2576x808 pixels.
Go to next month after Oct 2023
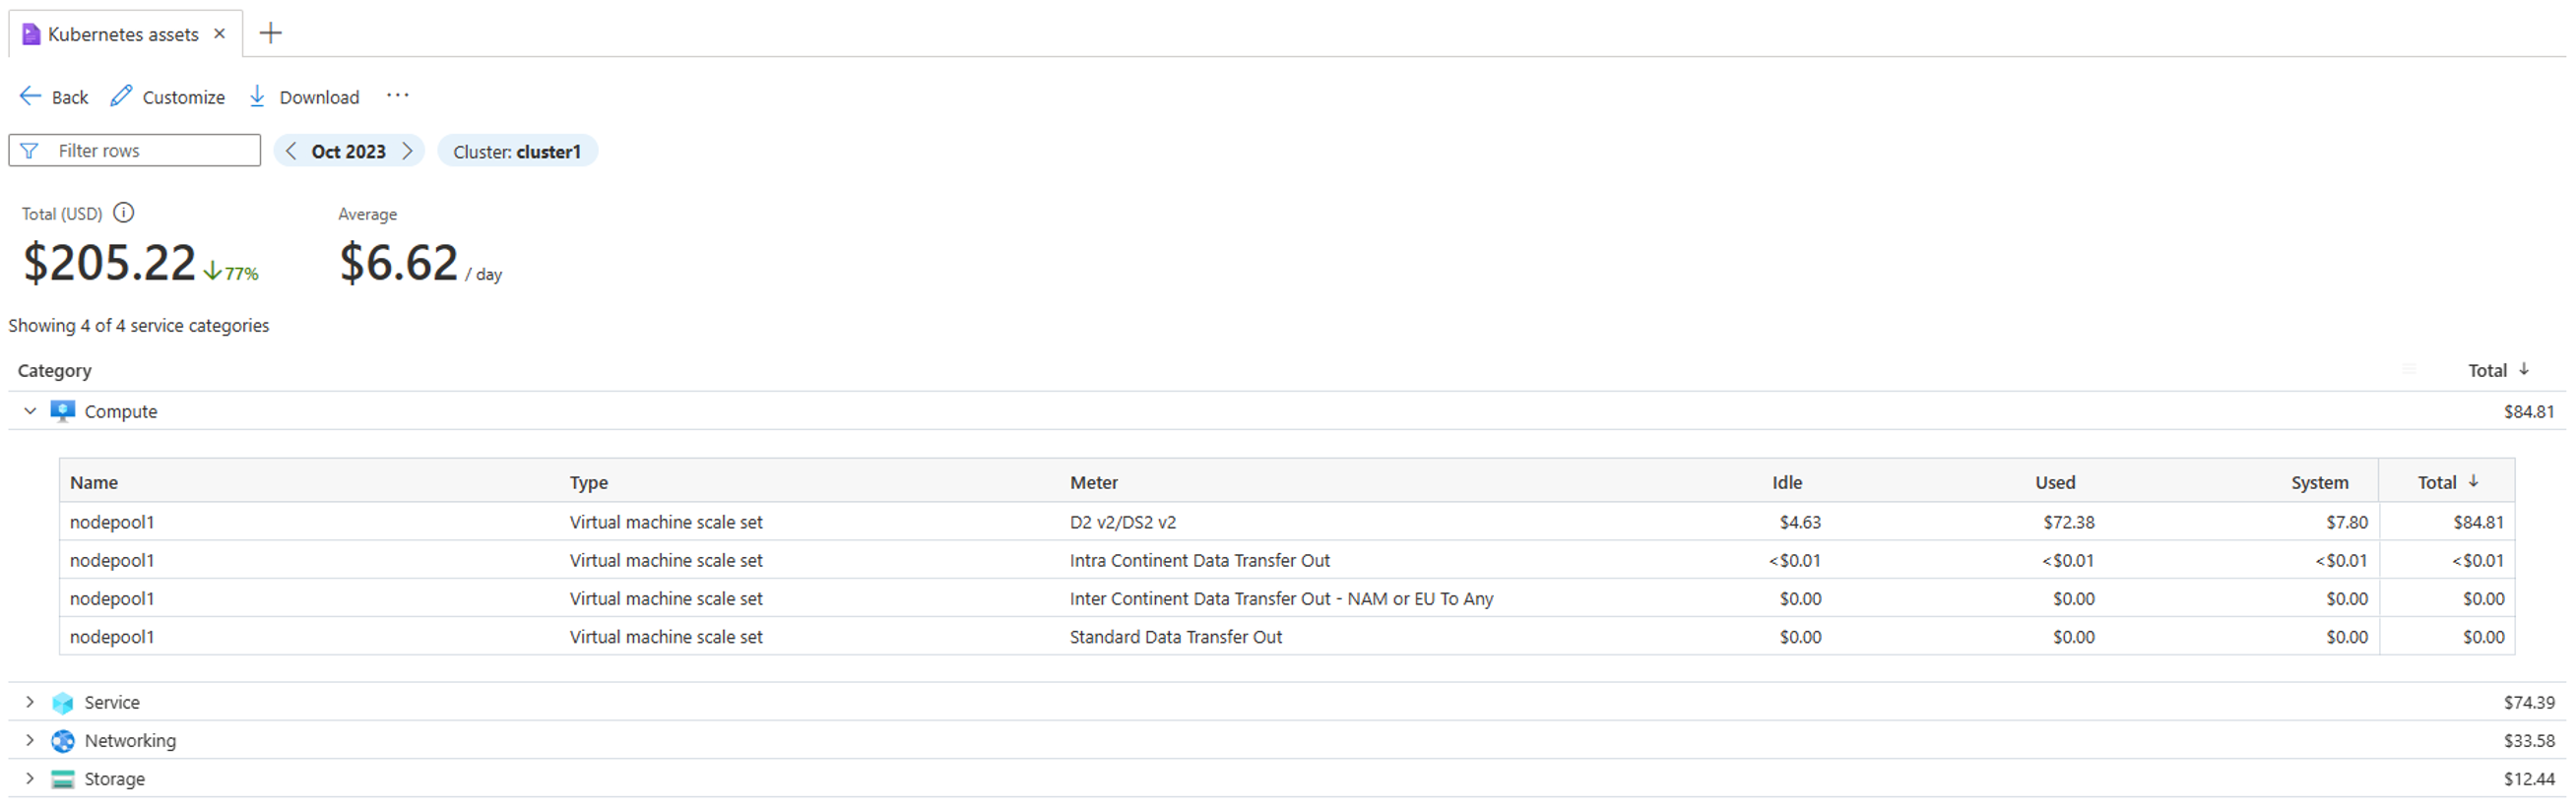(x=407, y=151)
